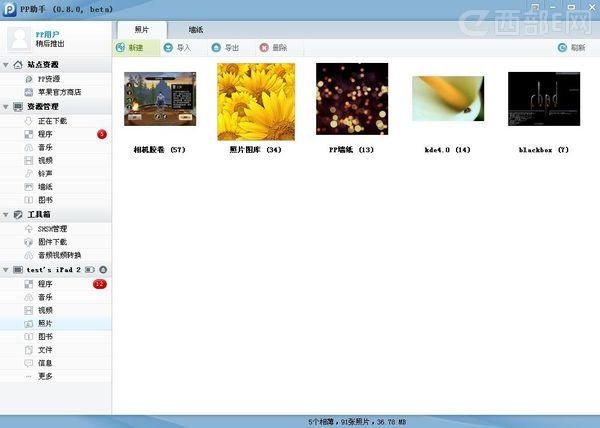The height and width of the screenshot is (428, 600).
Task: Click the eject icon beside test's iPad 2
Action: point(103,270)
